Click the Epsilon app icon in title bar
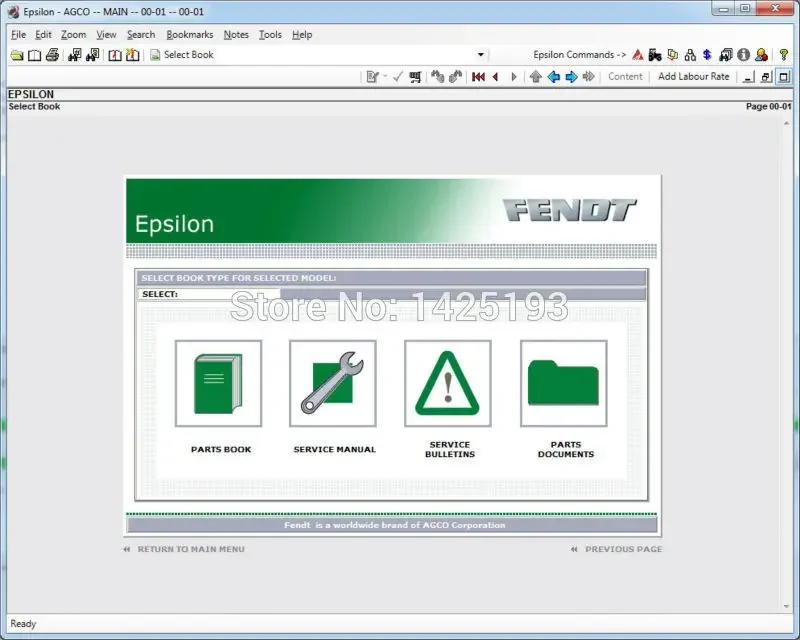Screen dimensions: 800x640 (x=14, y=12)
